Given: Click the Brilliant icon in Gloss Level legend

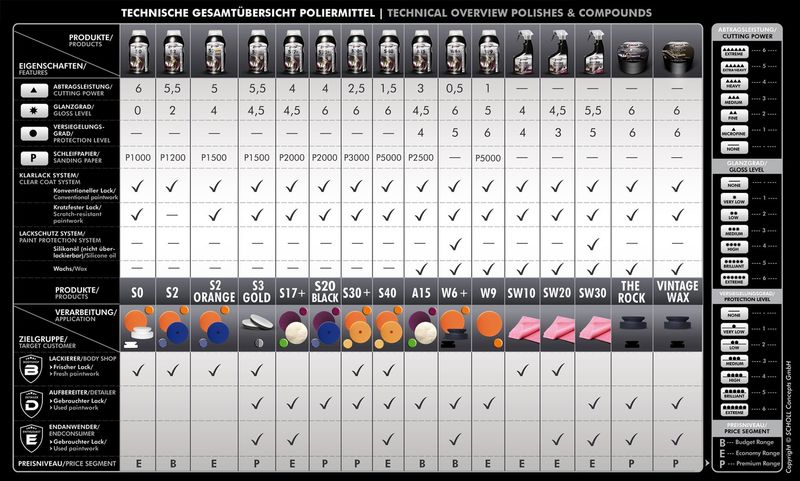Looking at the screenshot, I should pos(735,263).
